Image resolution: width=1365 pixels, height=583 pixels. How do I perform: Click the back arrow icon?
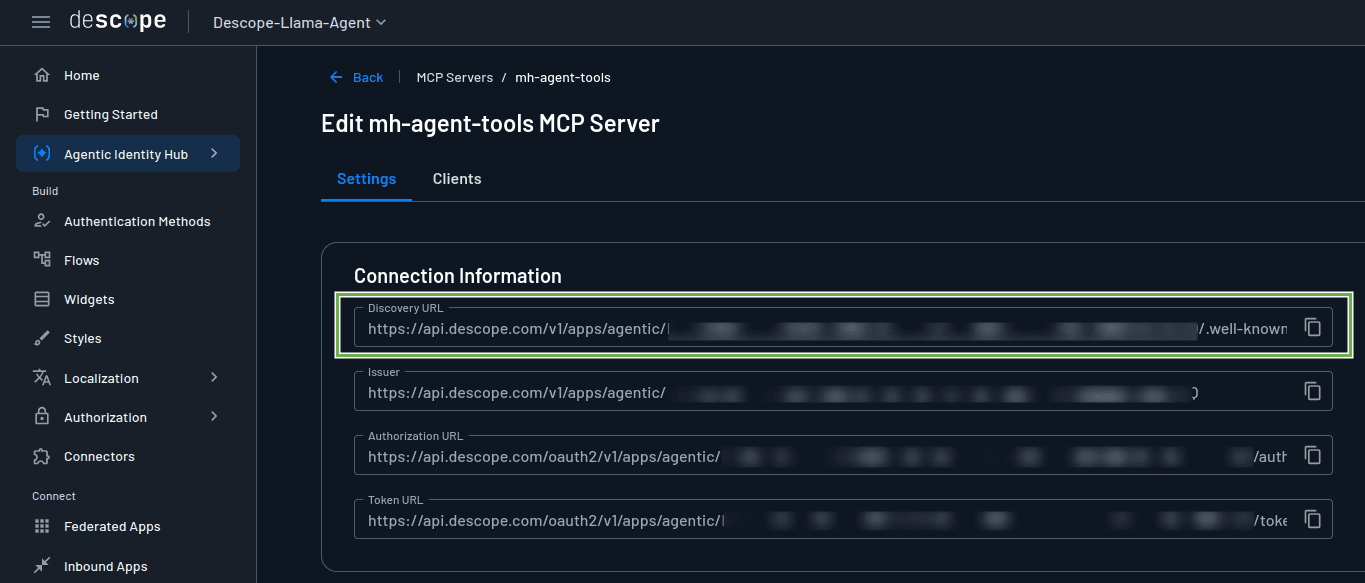pyautogui.click(x=336, y=77)
